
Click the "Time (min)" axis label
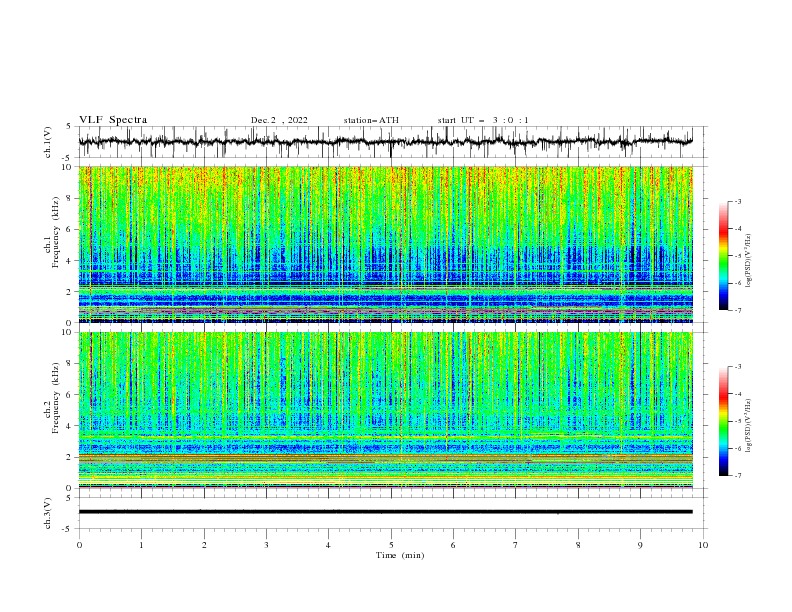click(400, 555)
